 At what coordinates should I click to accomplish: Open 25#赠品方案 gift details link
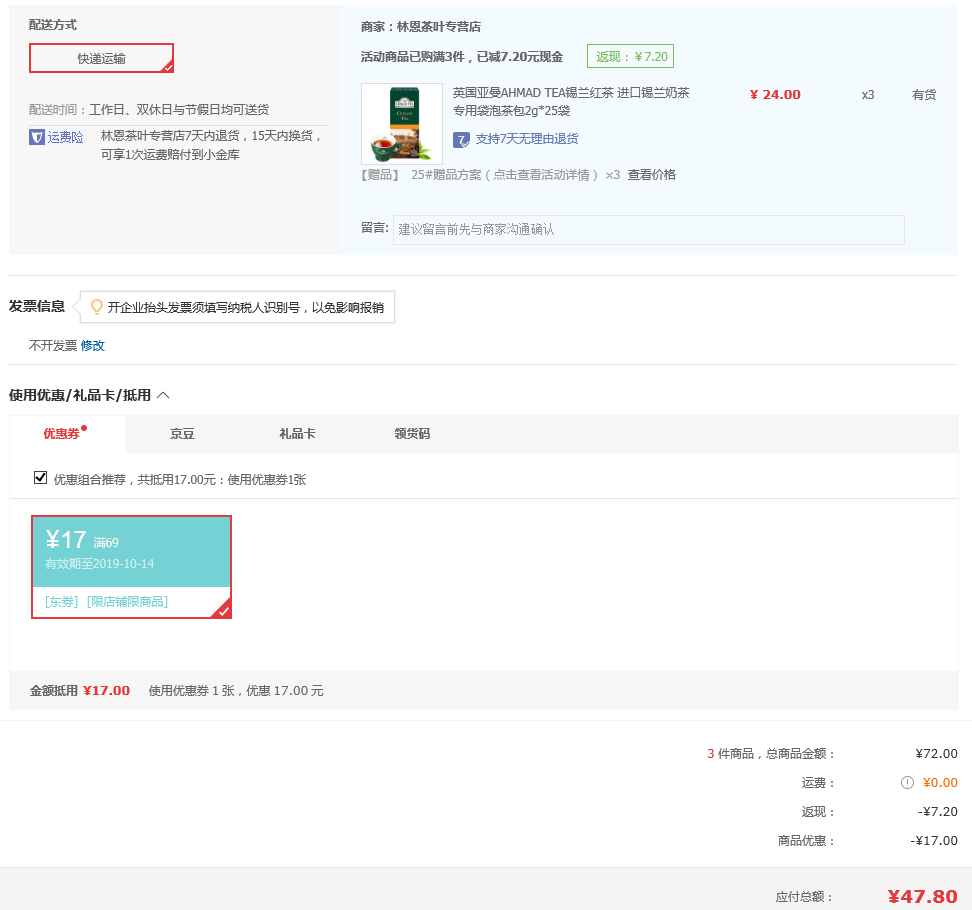coord(504,175)
